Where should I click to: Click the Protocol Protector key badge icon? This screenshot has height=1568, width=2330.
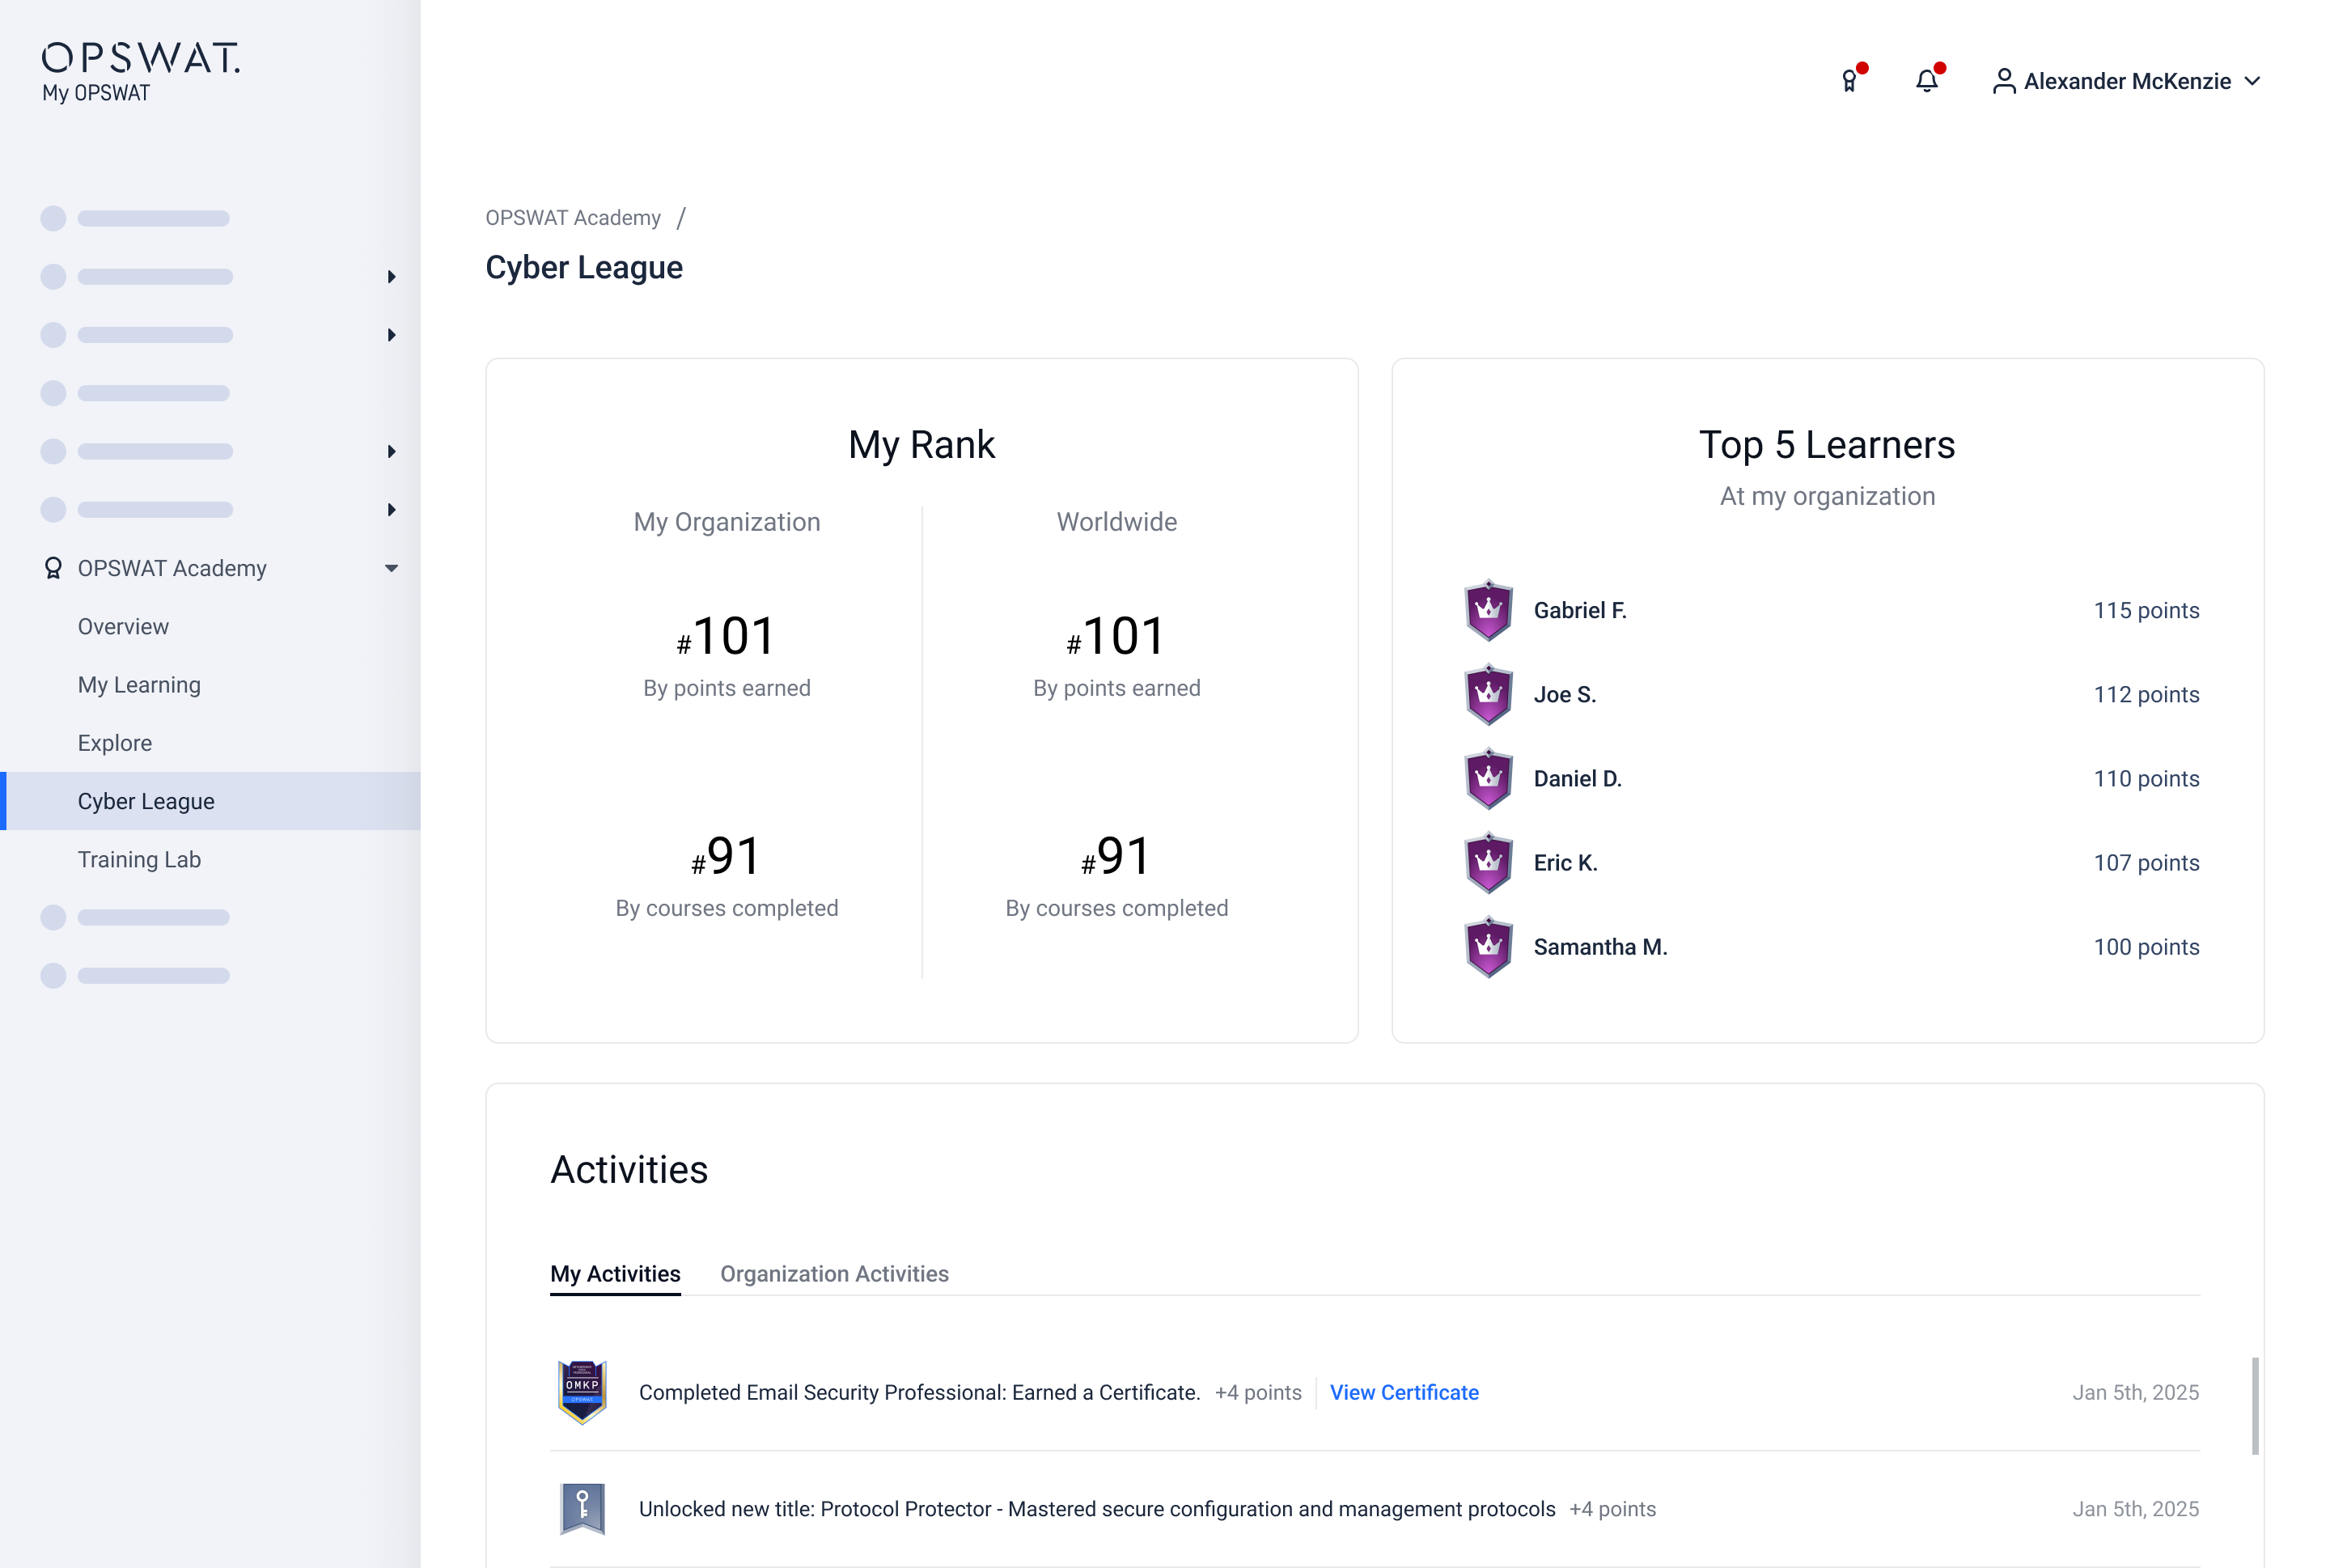582,1508
